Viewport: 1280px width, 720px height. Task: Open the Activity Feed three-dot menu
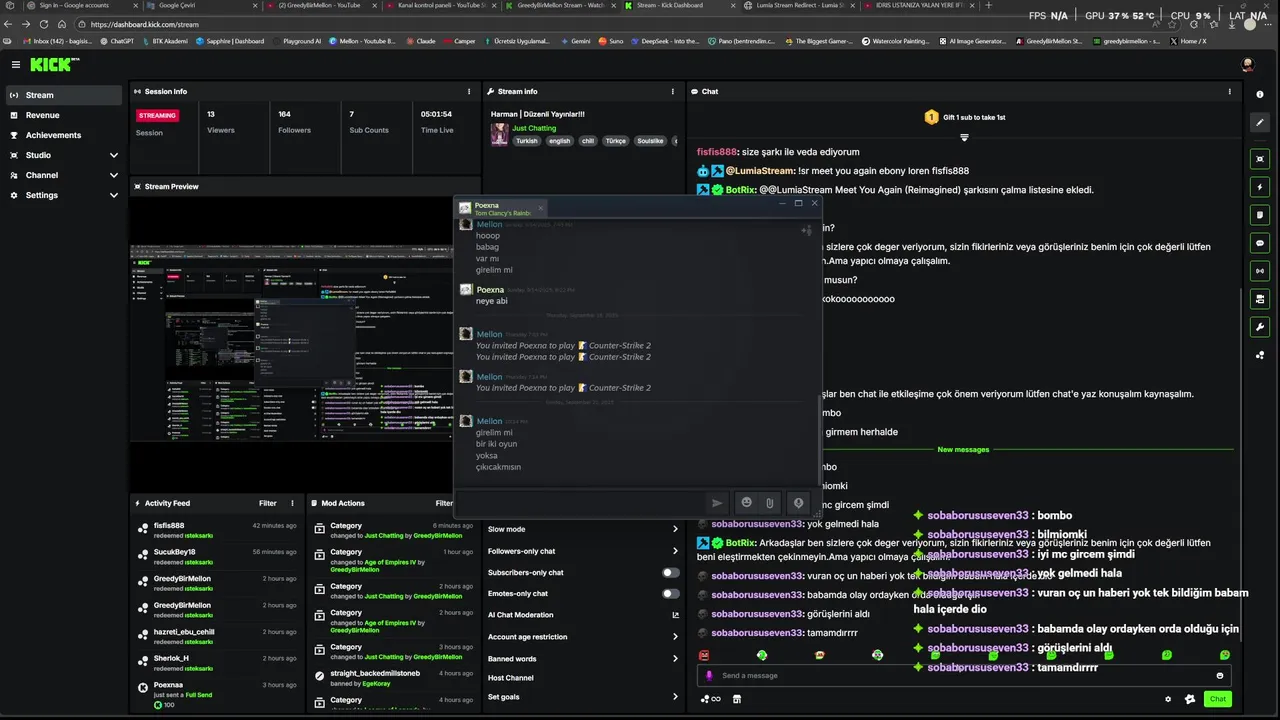[x=293, y=503]
